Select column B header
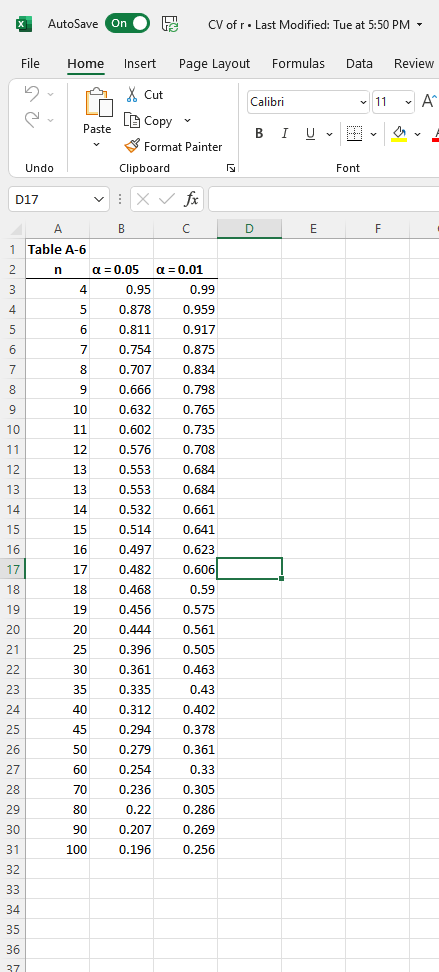439x972 pixels. coord(122,229)
